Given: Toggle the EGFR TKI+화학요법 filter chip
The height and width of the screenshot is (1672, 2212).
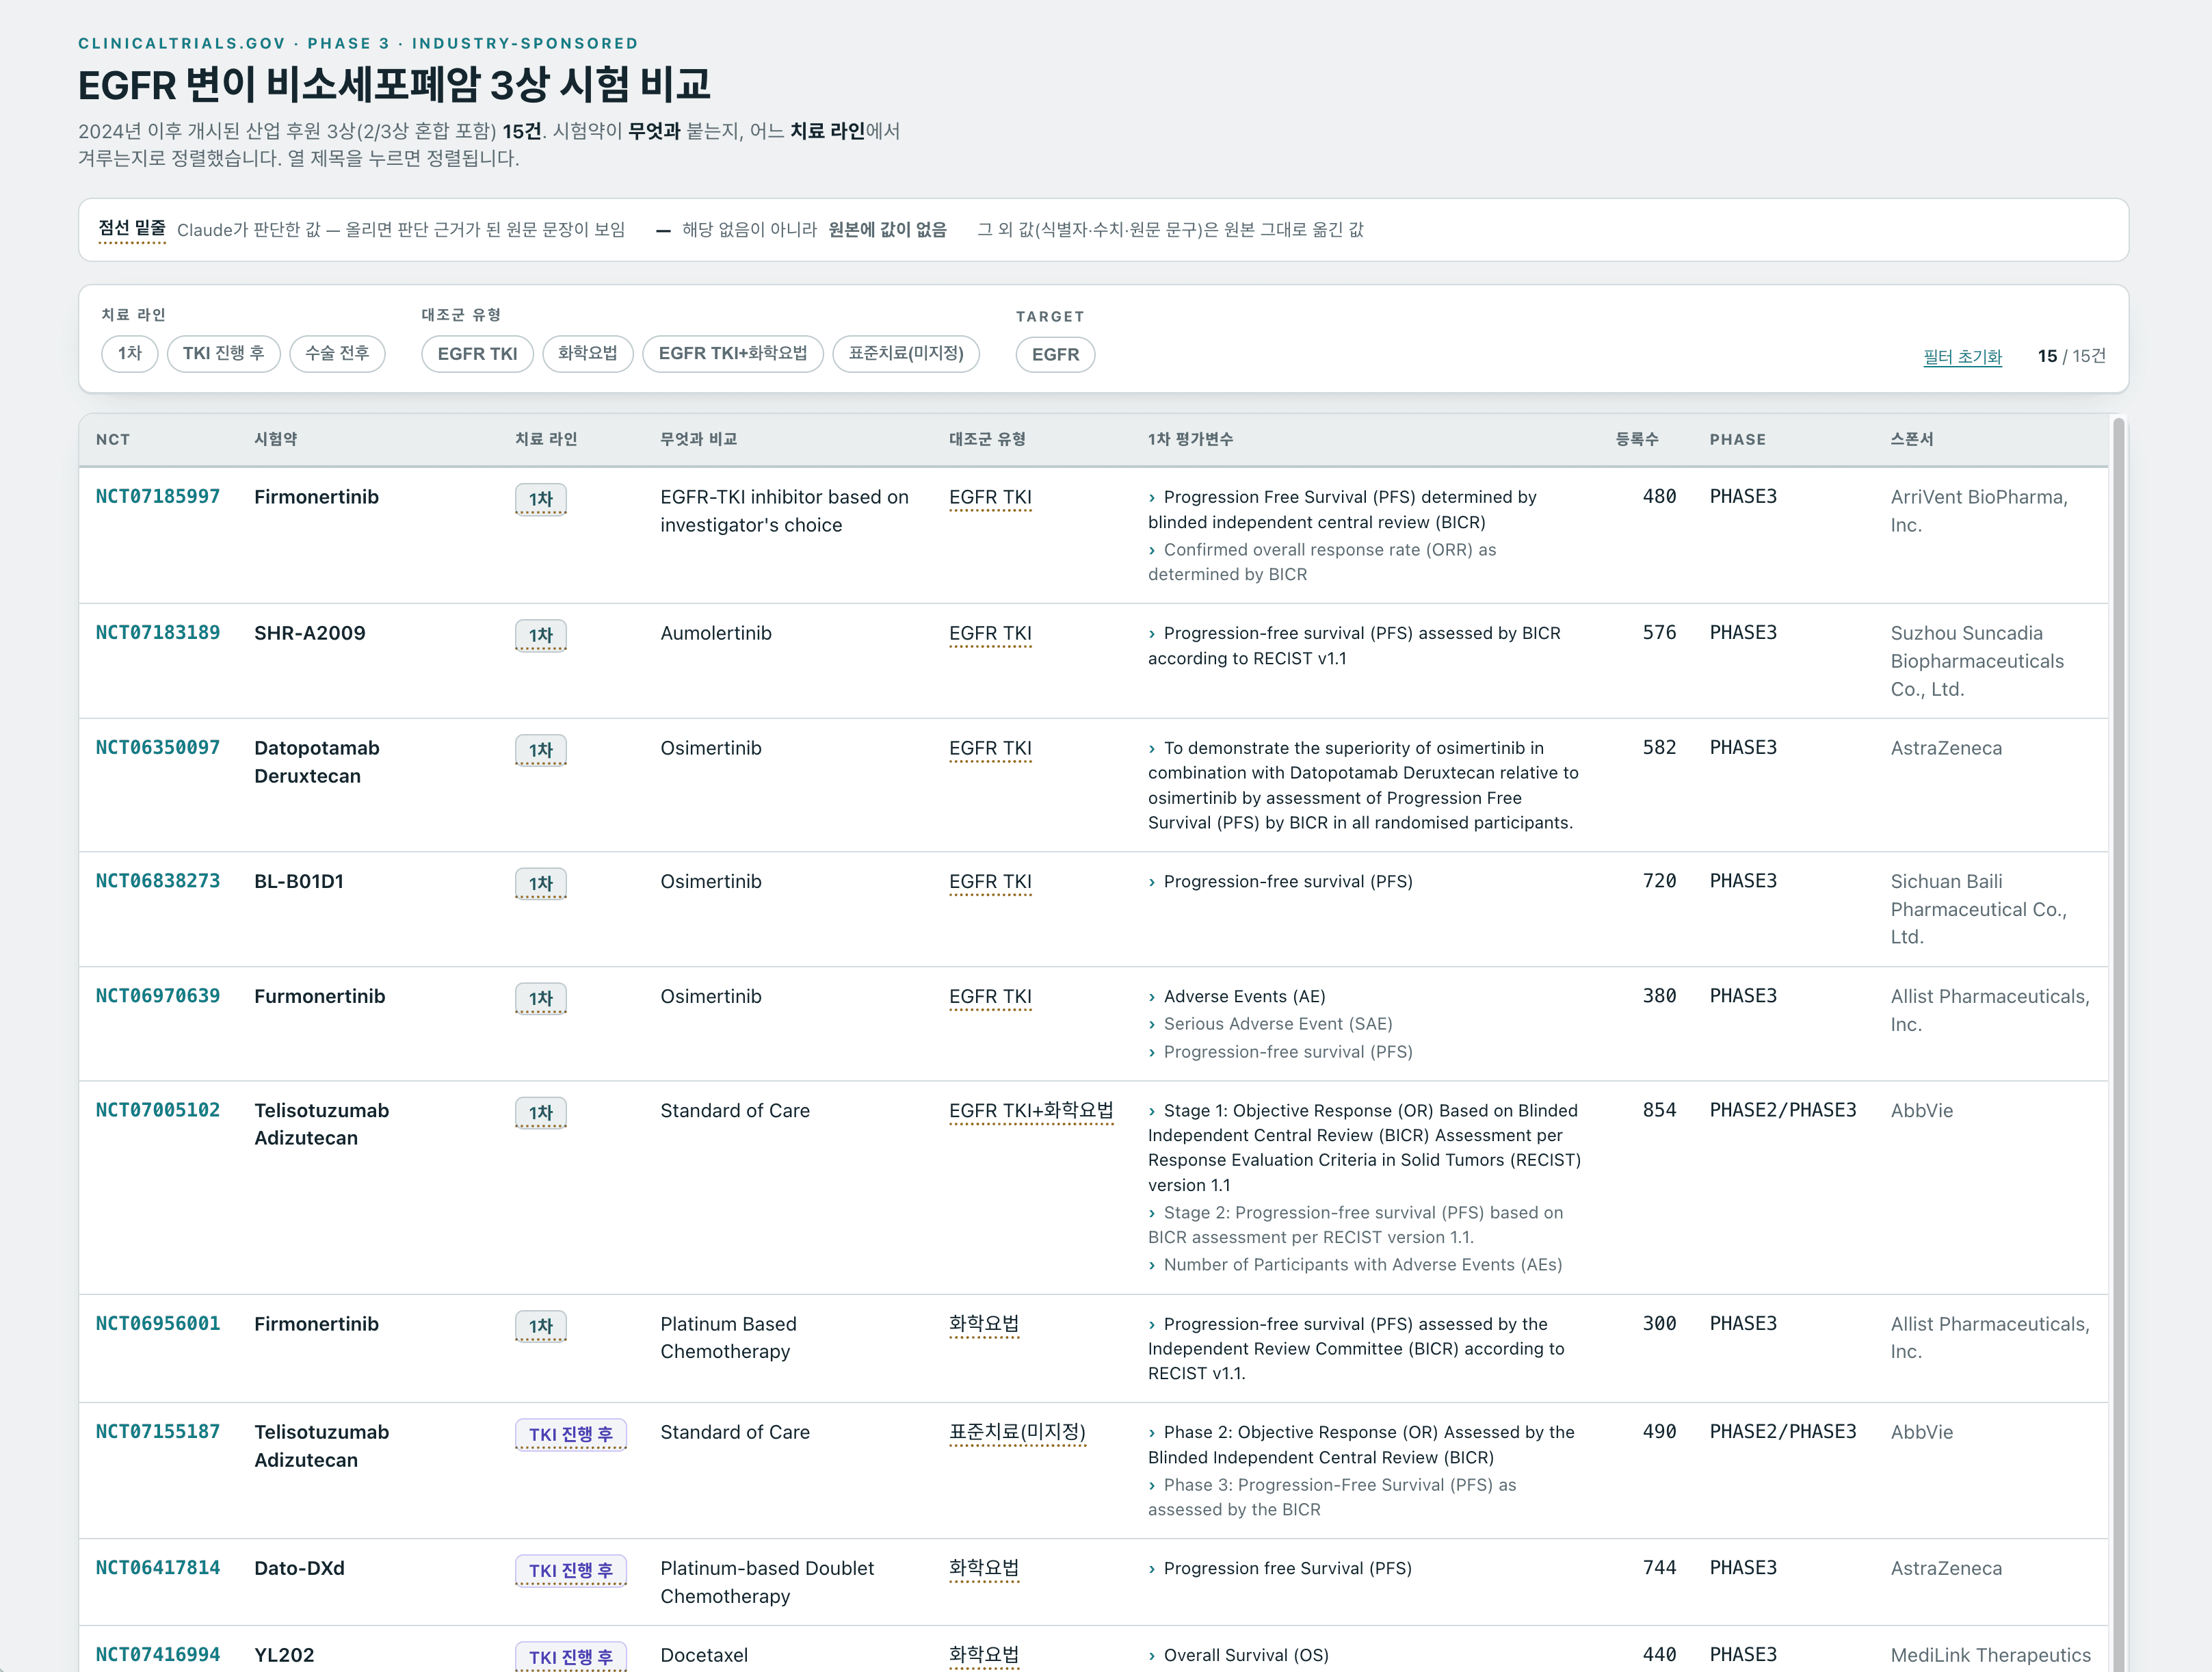Looking at the screenshot, I should 733,354.
